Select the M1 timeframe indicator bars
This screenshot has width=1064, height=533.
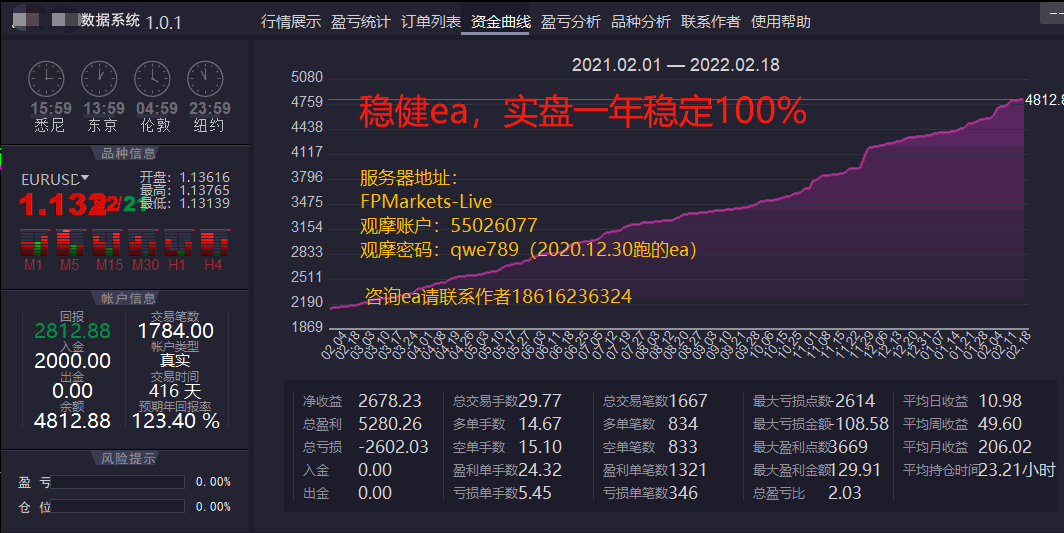[x=33, y=243]
